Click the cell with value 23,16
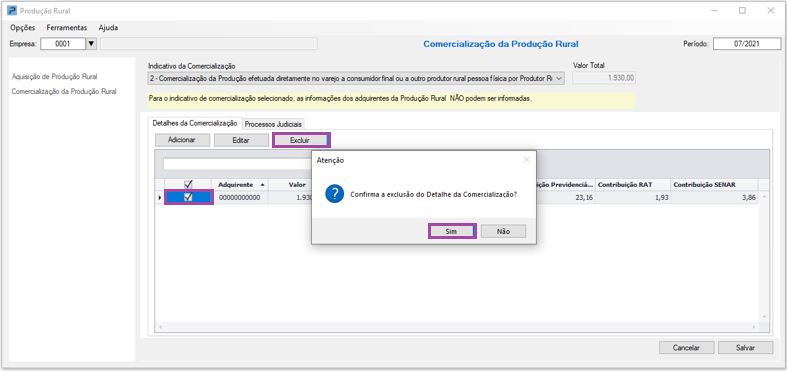The image size is (787, 371). [566, 197]
